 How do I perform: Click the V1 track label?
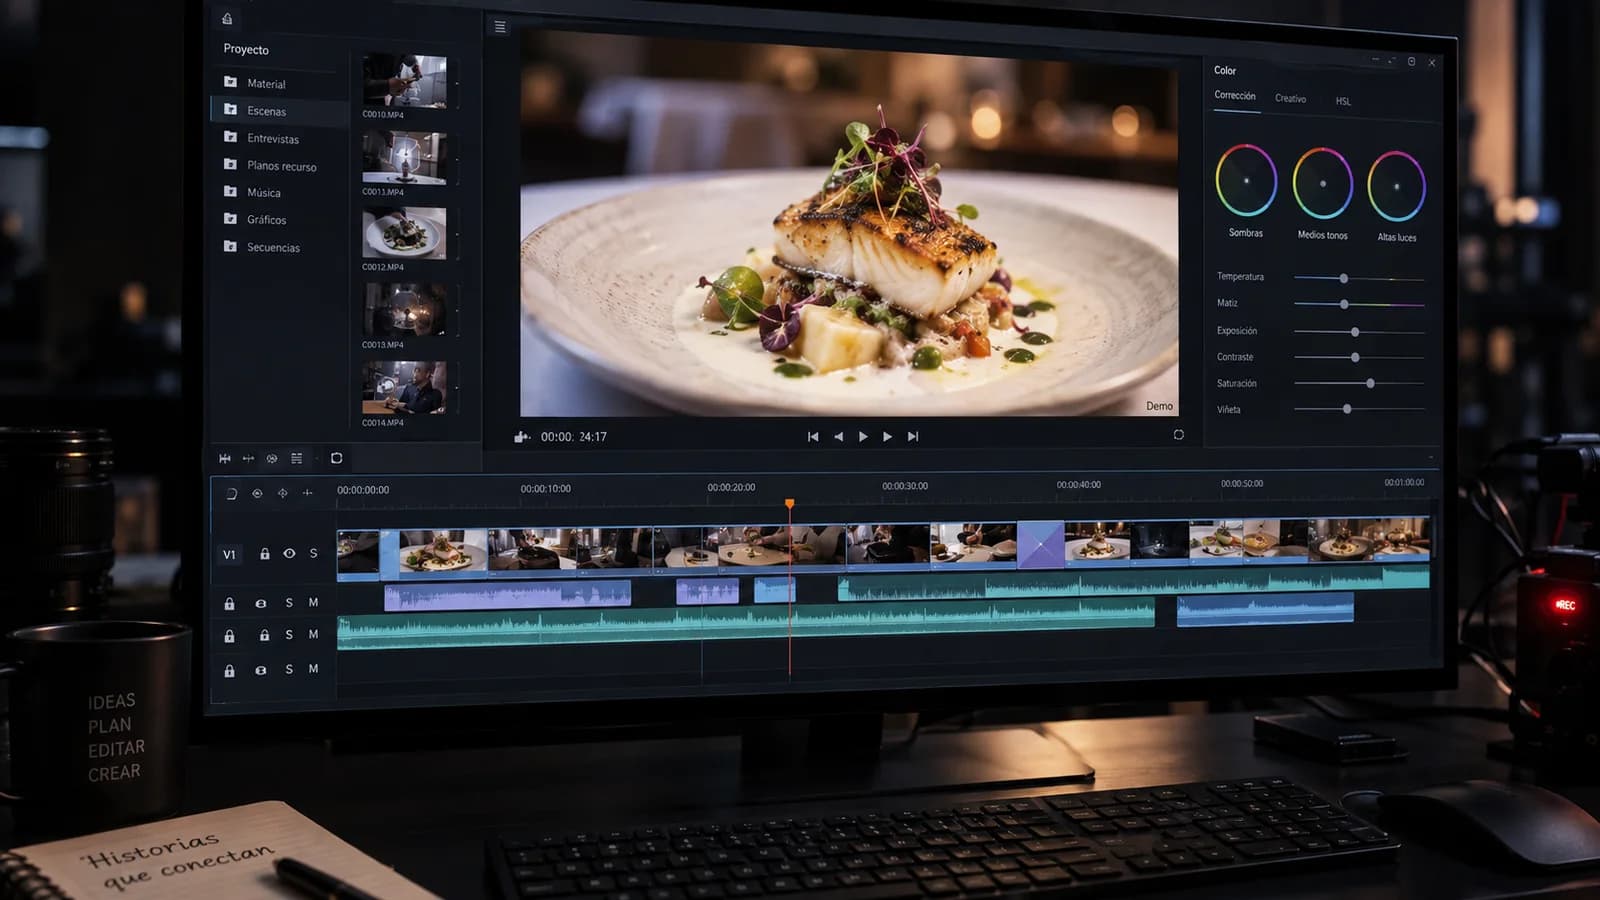pyautogui.click(x=229, y=555)
